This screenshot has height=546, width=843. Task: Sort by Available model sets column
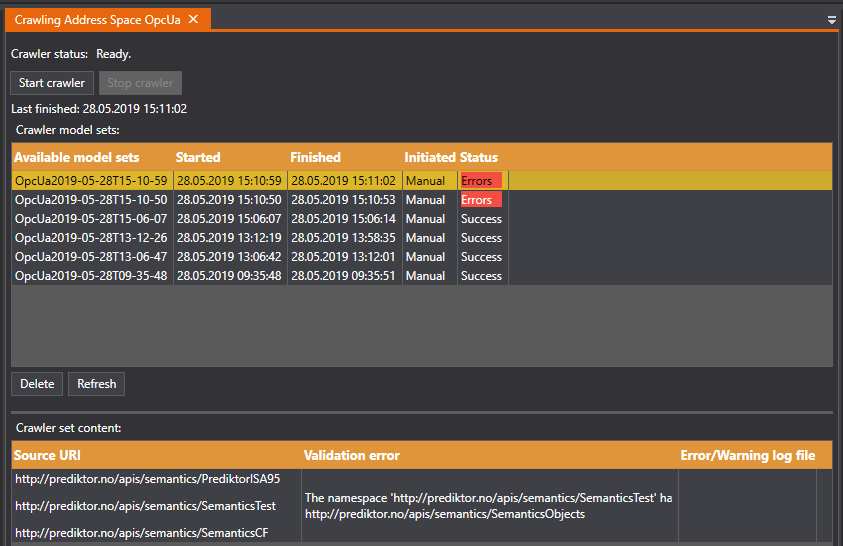click(x=77, y=157)
